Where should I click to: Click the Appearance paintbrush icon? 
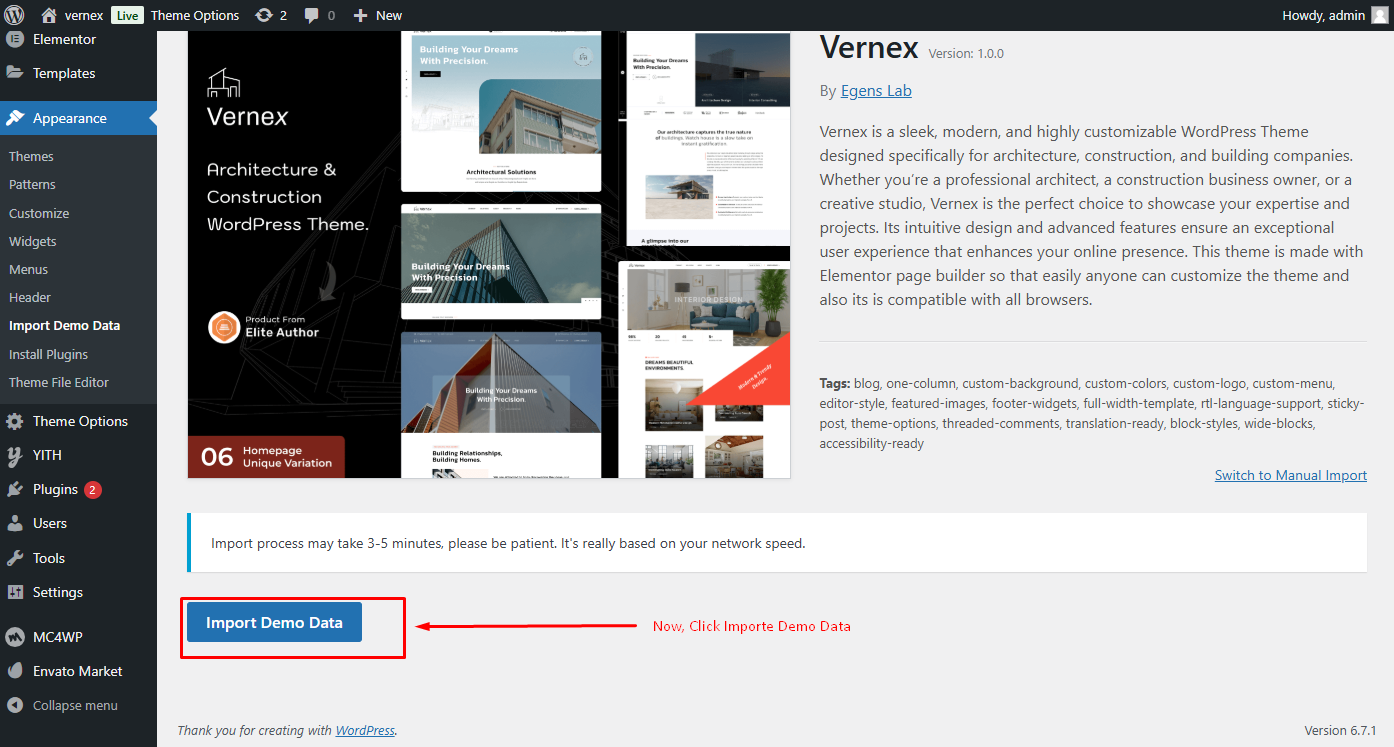[15, 118]
